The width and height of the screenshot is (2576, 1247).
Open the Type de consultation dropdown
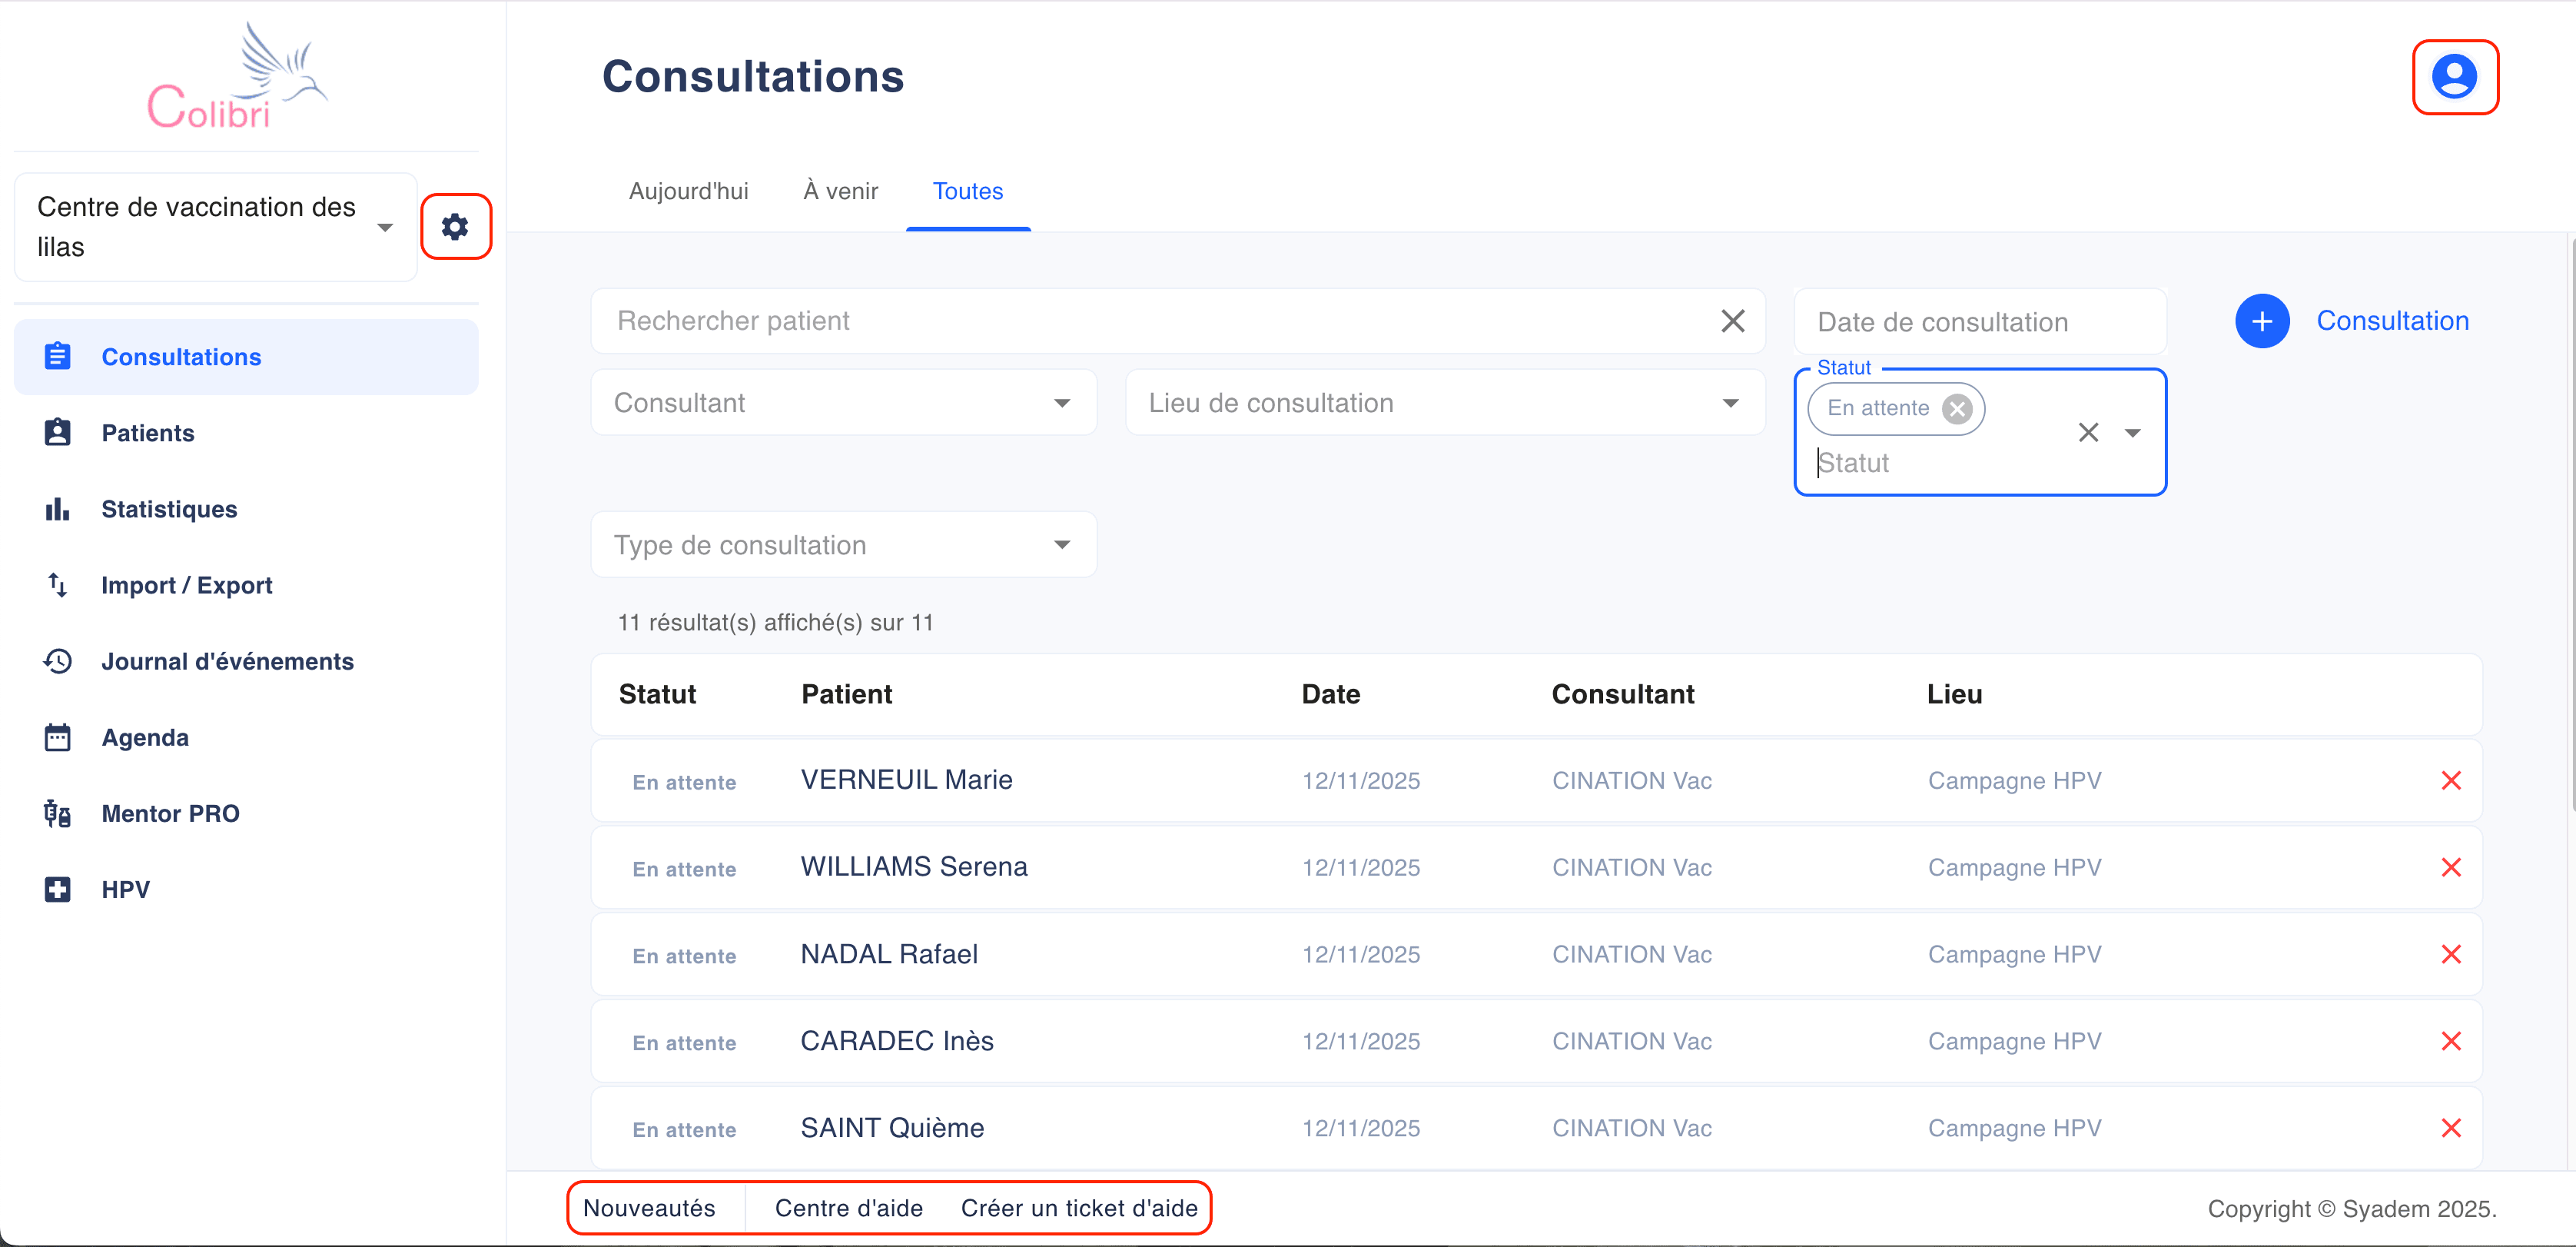pos(844,544)
